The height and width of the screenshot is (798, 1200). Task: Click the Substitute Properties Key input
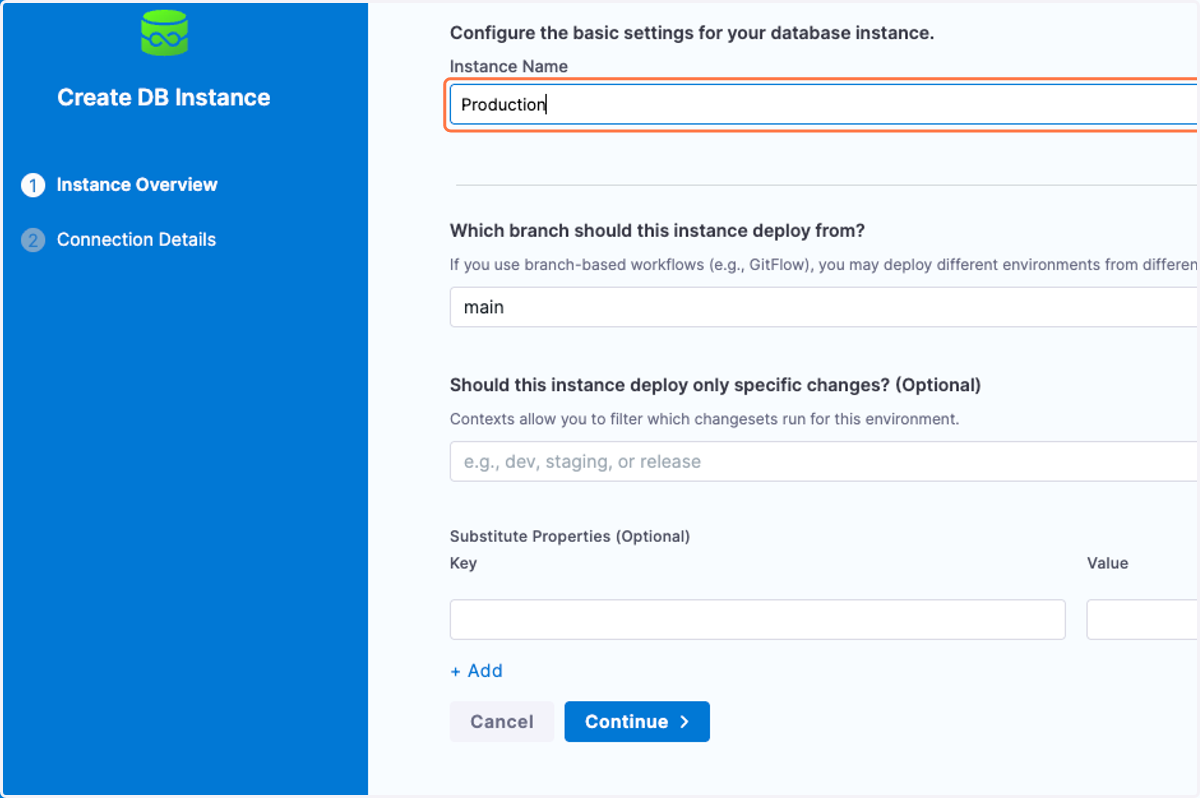coord(757,620)
